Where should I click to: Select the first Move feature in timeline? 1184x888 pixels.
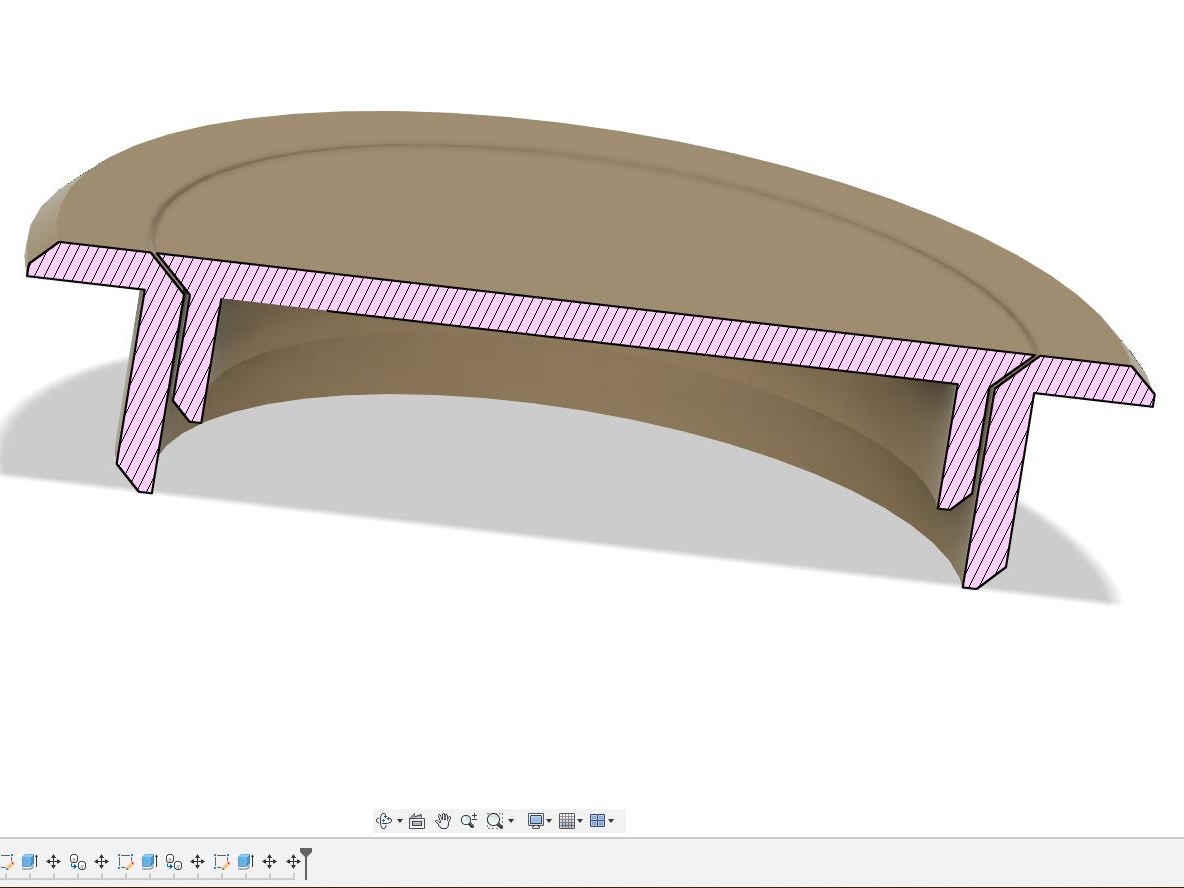(54, 862)
